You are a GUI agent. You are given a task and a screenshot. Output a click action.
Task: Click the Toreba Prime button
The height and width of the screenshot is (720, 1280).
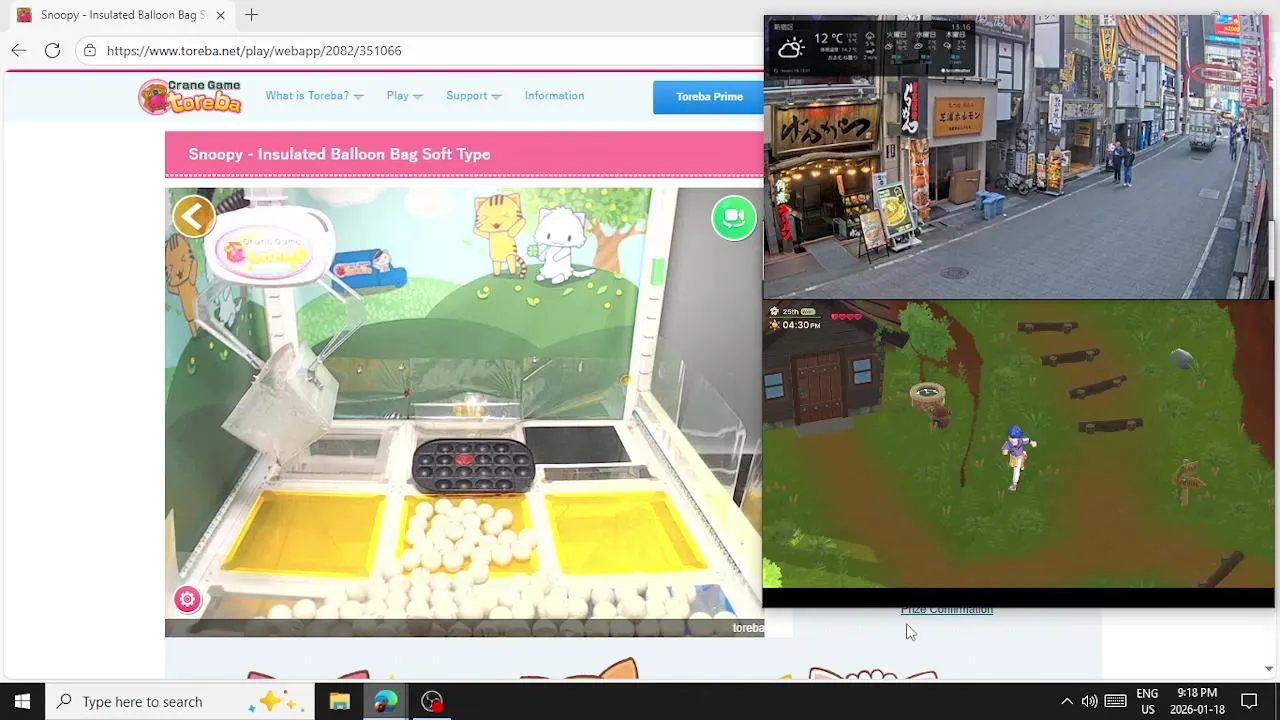709,97
